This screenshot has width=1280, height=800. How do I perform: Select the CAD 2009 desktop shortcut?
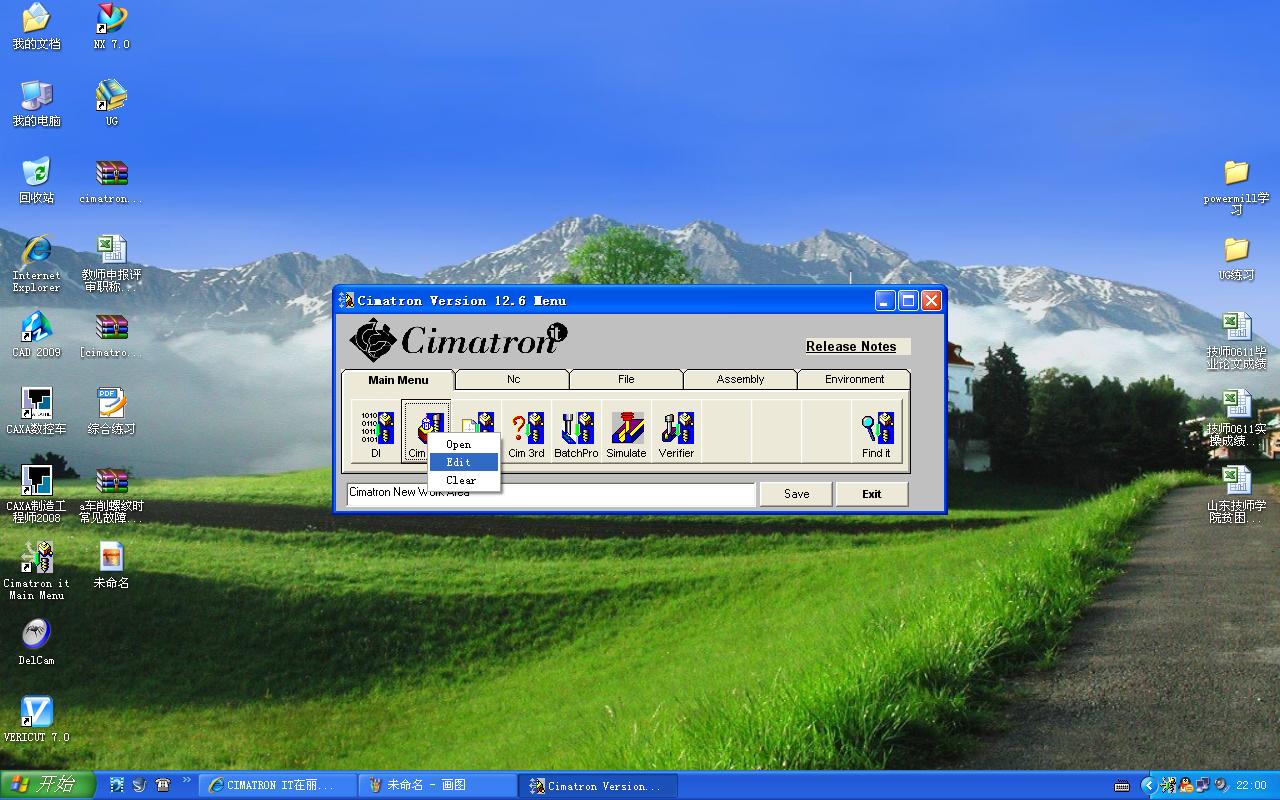coord(36,334)
